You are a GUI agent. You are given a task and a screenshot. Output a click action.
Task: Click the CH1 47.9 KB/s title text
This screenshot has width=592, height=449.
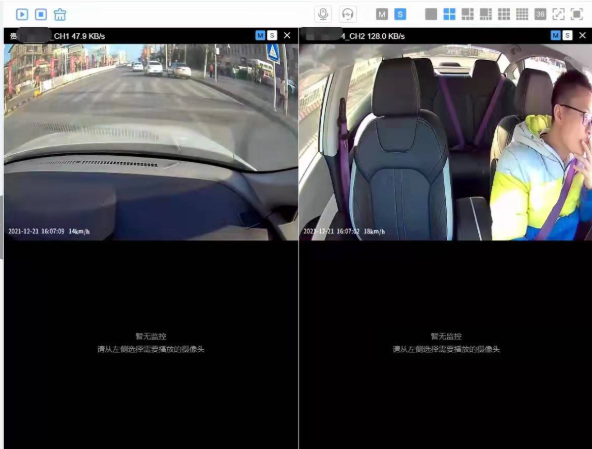pos(79,36)
